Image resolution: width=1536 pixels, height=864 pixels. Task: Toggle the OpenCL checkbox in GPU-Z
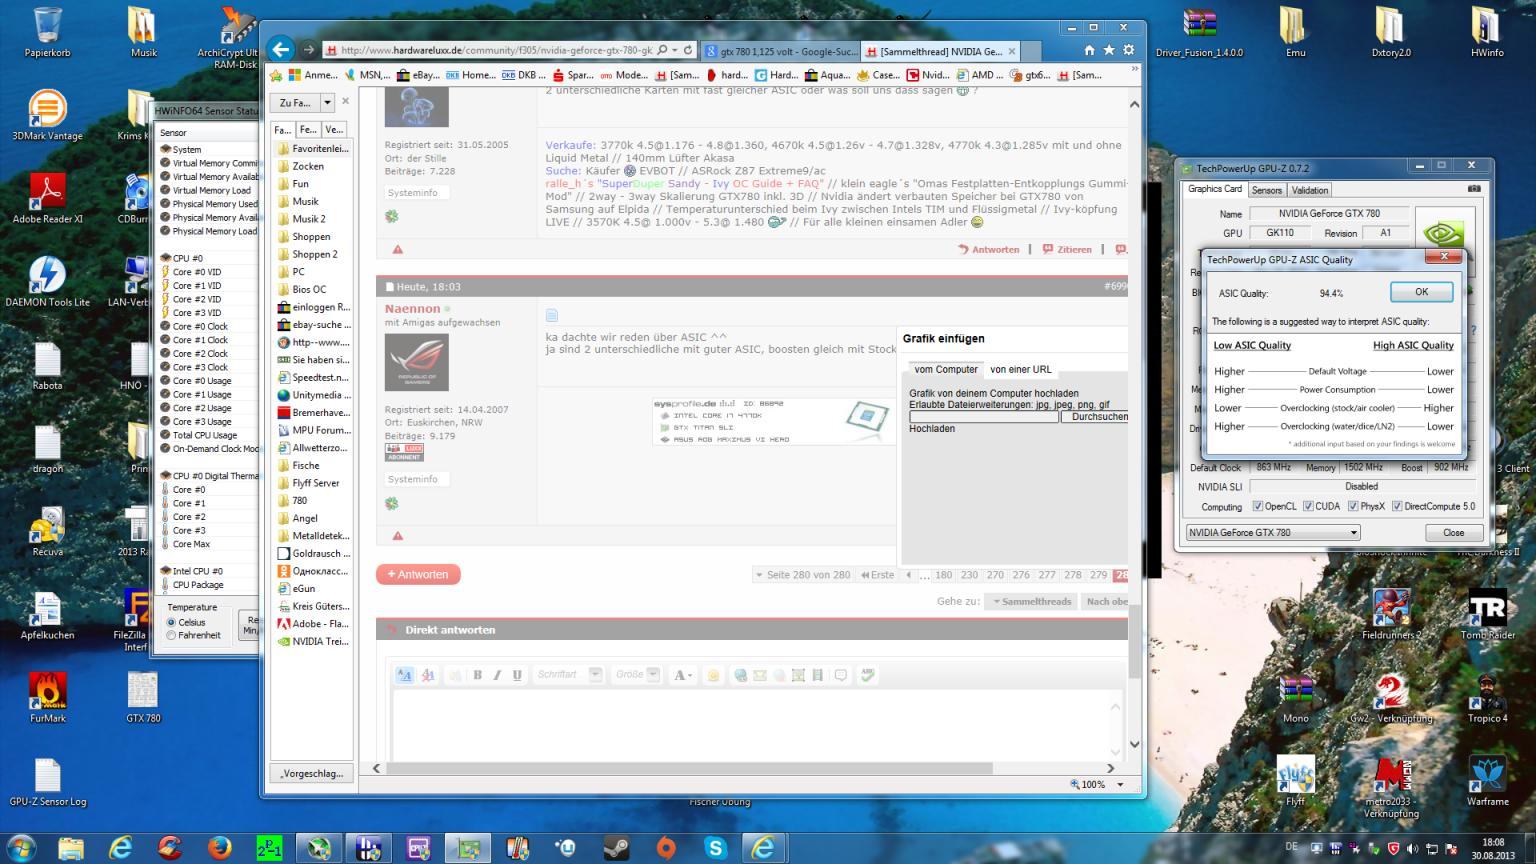pyautogui.click(x=1258, y=506)
